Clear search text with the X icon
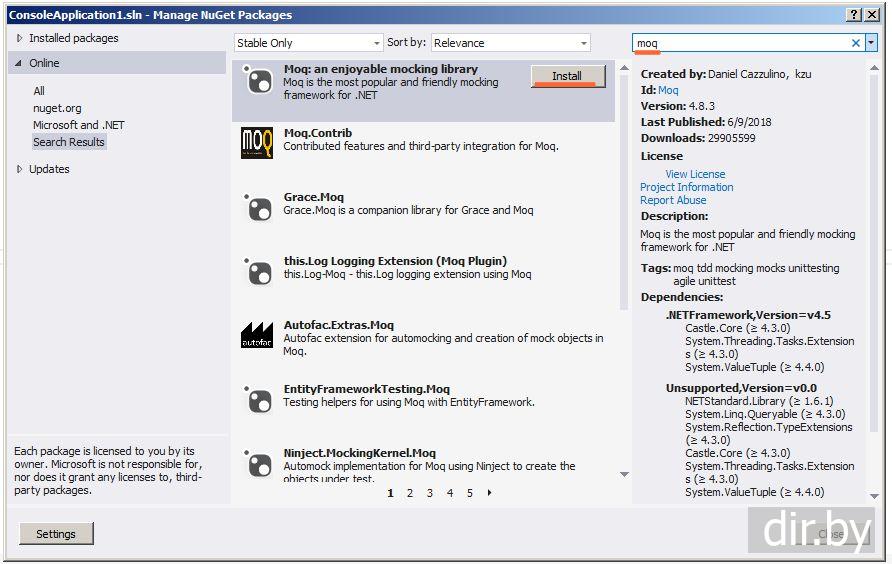 pyautogui.click(x=855, y=43)
